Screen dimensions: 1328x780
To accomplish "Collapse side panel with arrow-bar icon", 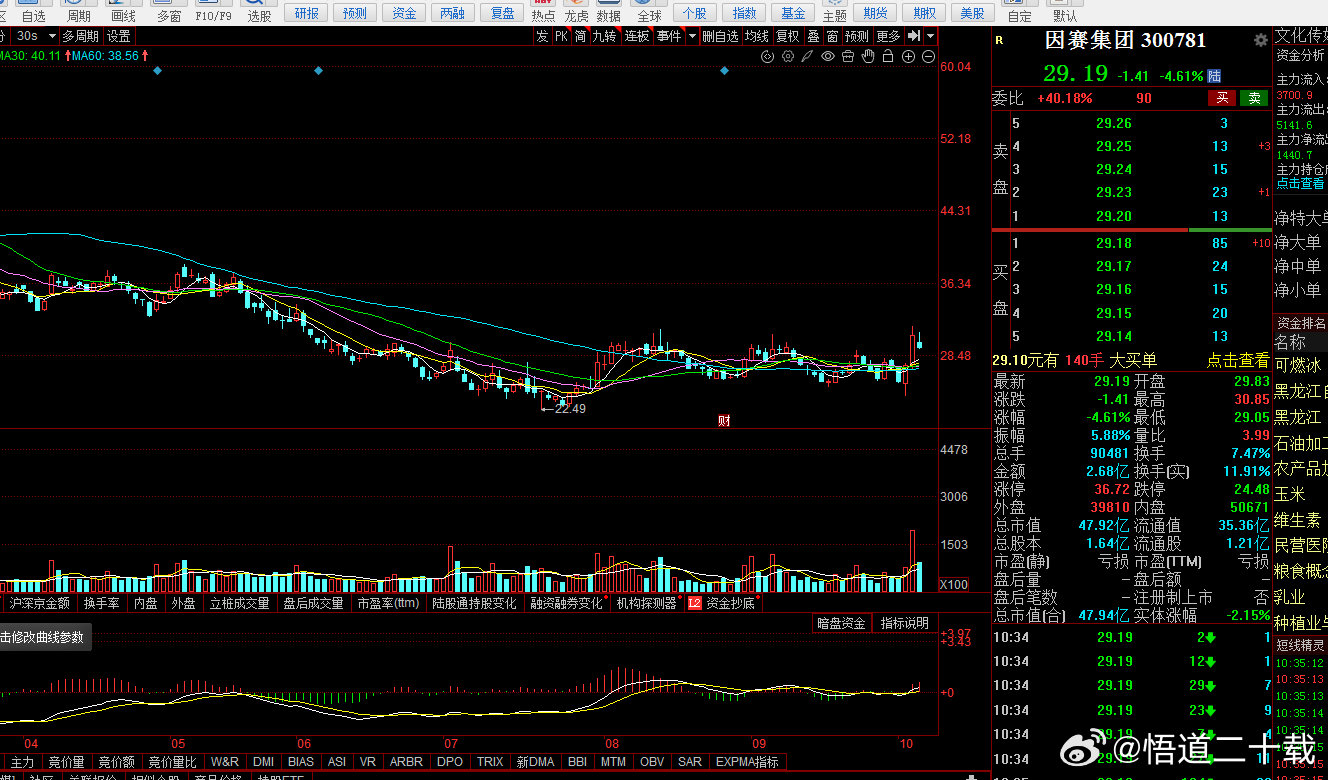I will point(913,36).
